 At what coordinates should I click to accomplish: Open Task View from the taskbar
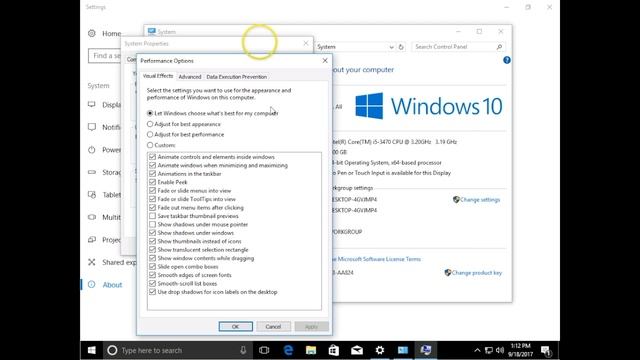pos(264,350)
